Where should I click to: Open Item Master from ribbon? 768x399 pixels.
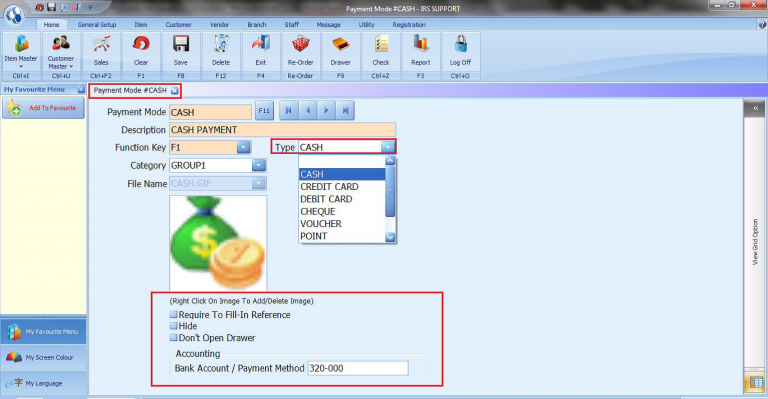21,51
